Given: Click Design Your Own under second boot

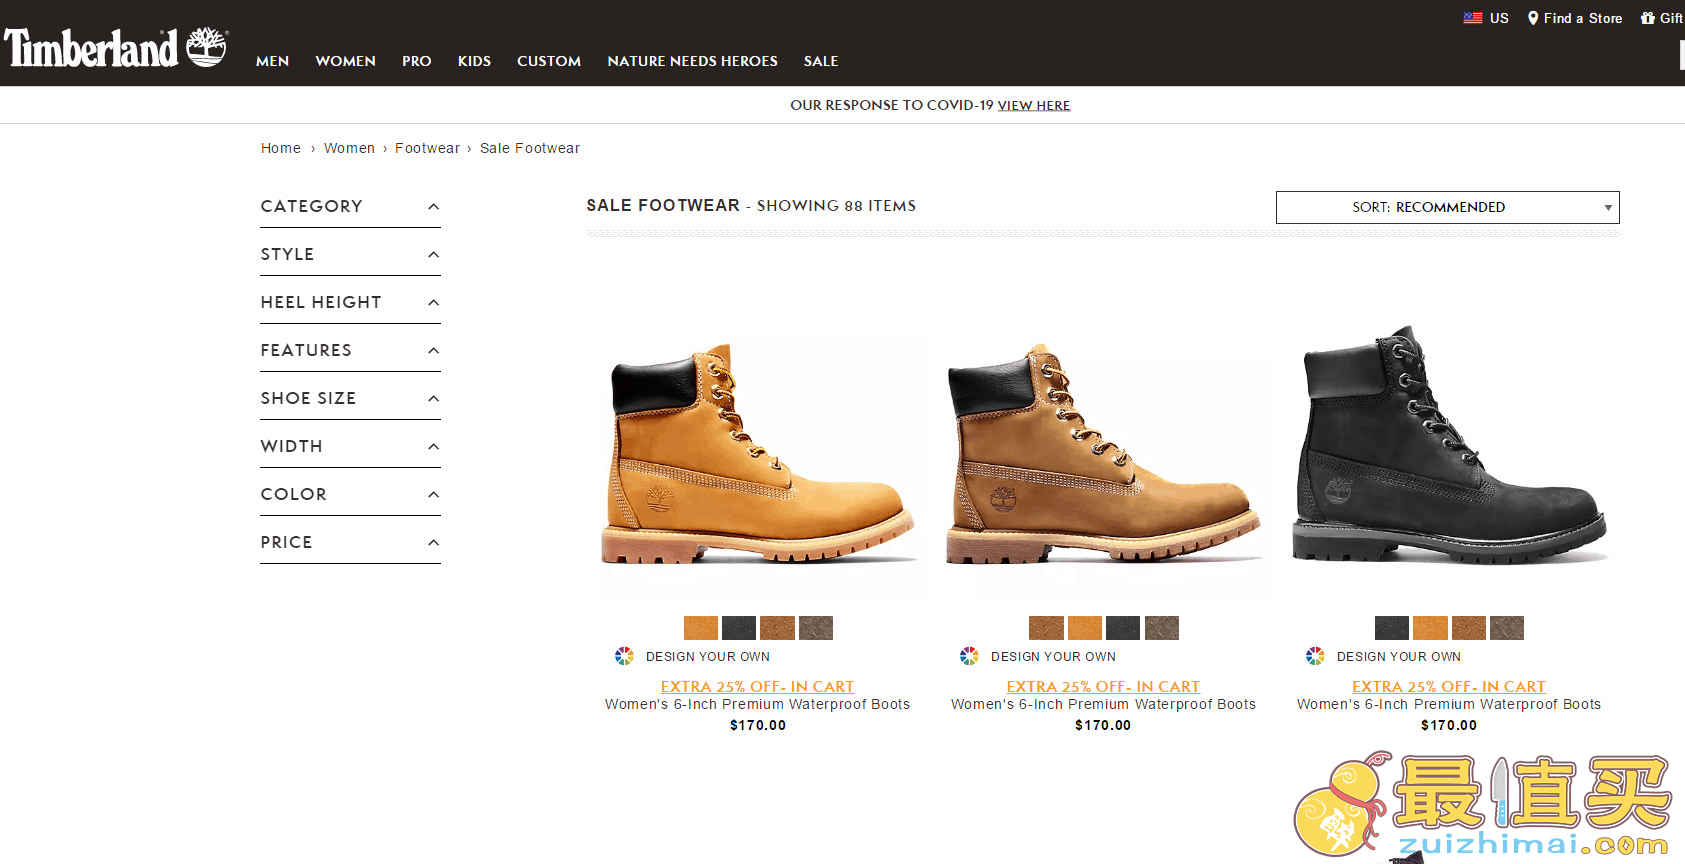Looking at the screenshot, I should pos(1053,656).
